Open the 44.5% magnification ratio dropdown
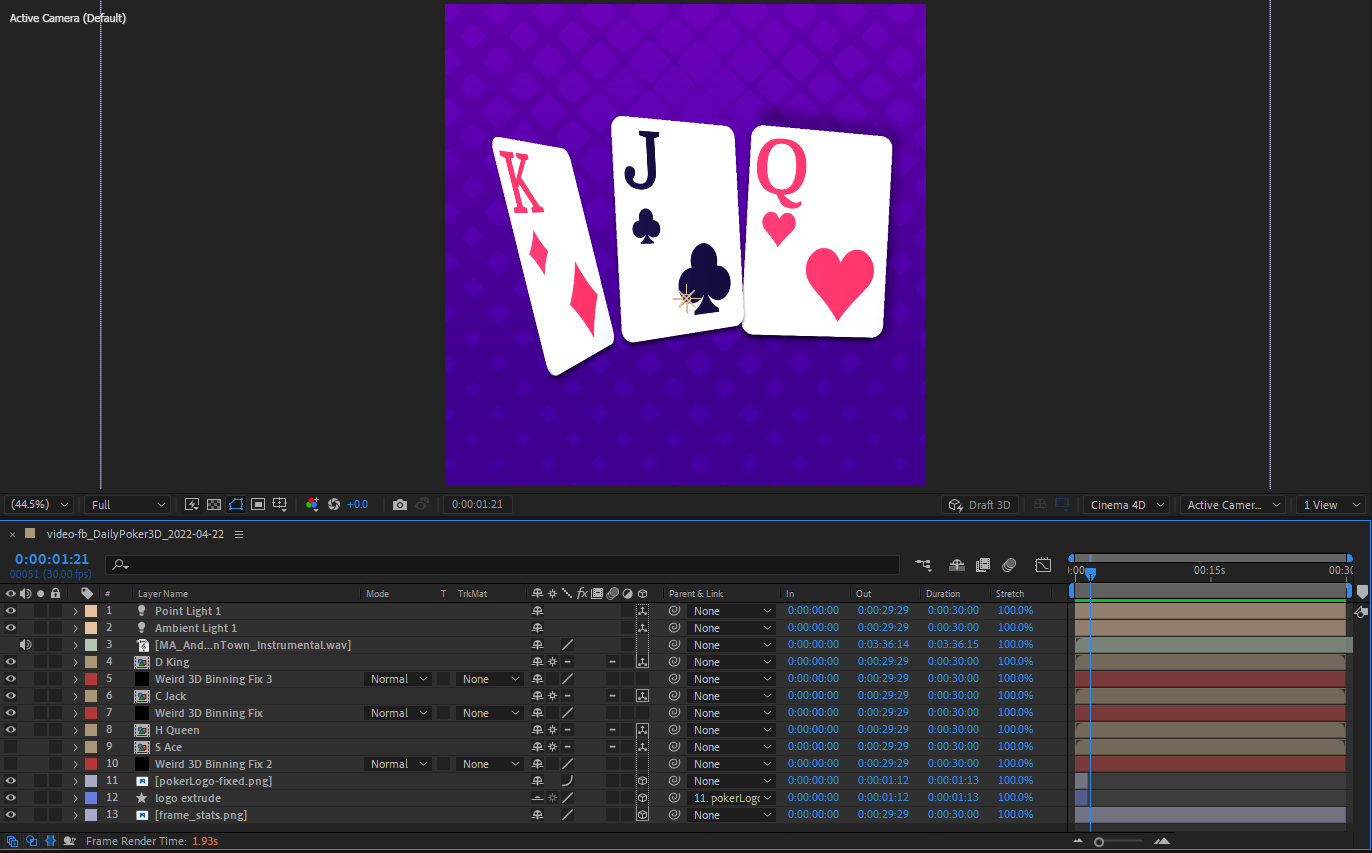 pos(38,504)
